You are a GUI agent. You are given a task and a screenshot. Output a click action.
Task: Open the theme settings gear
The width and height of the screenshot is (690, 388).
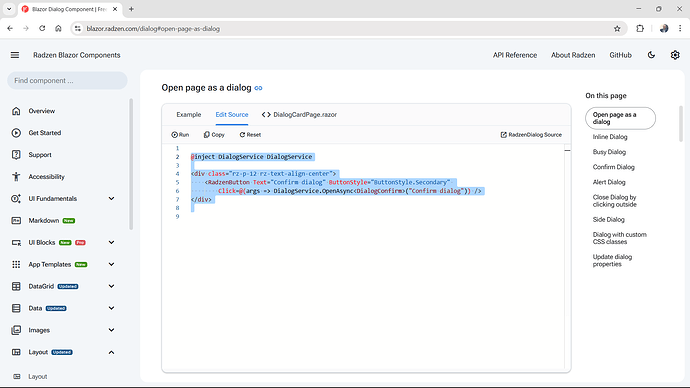pos(675,55)
